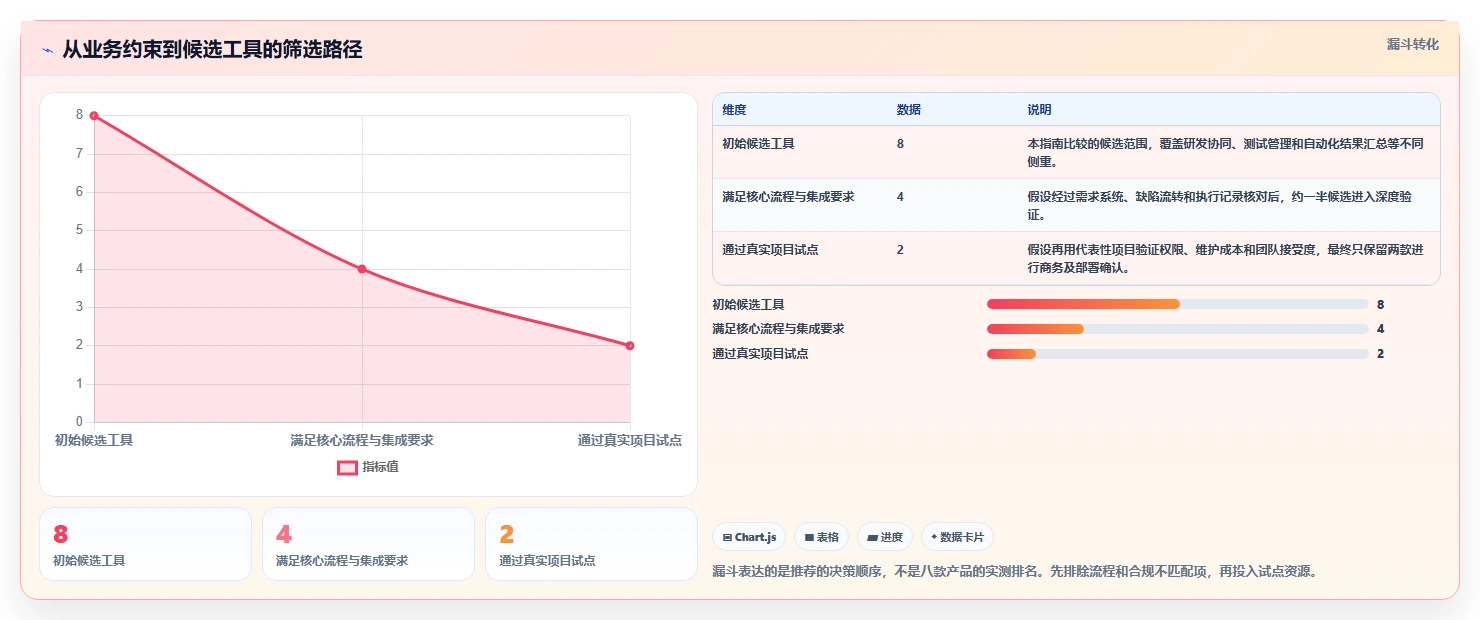Click value 2 in the table 数据 column

click(900, 250)
